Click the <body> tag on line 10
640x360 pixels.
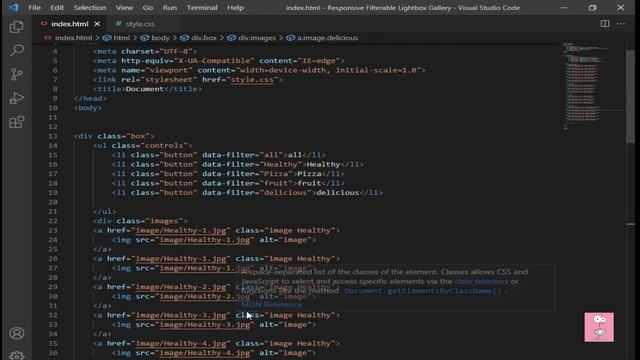pos(88,108)
